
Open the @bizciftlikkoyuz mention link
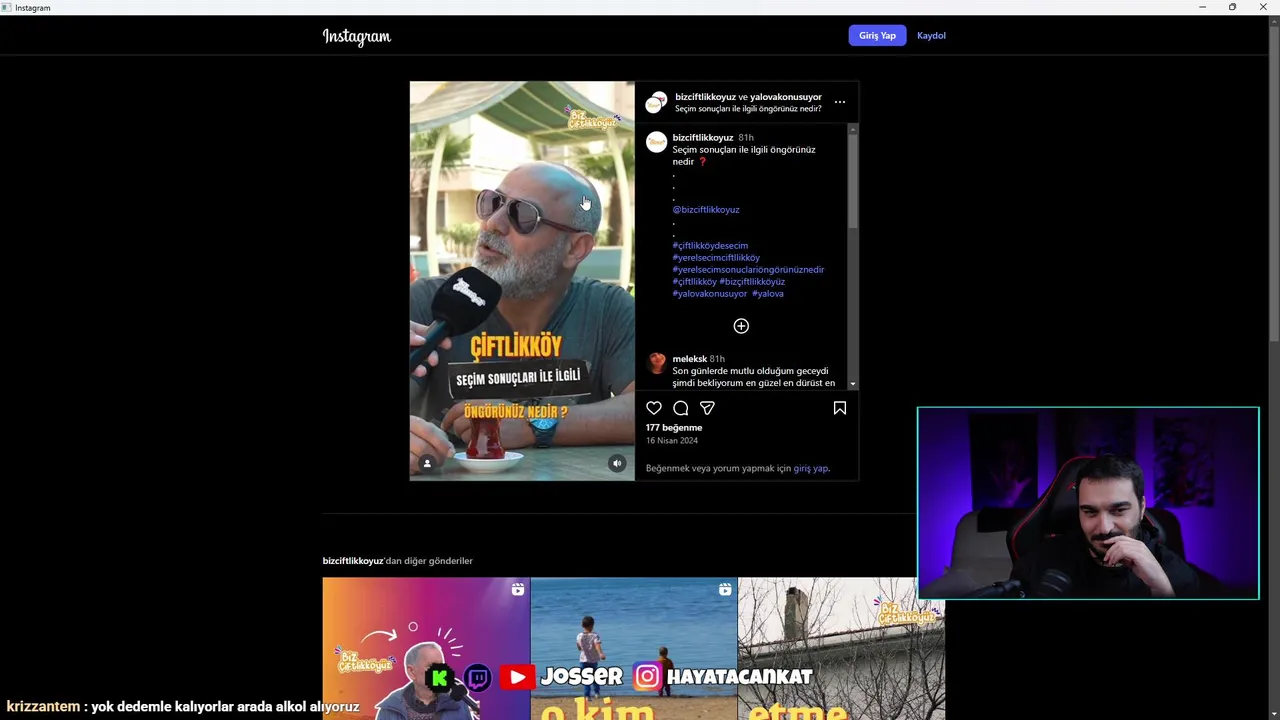[x=706, y=209]
